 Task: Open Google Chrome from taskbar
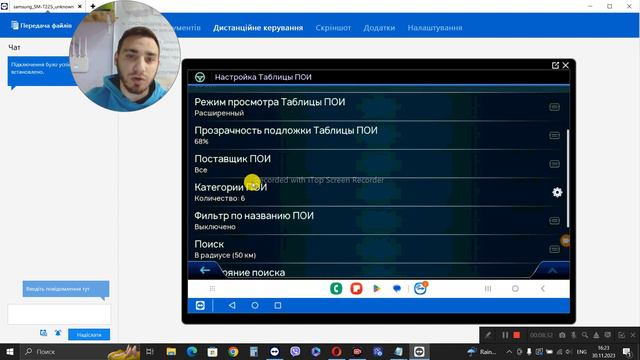click(233, 351)
